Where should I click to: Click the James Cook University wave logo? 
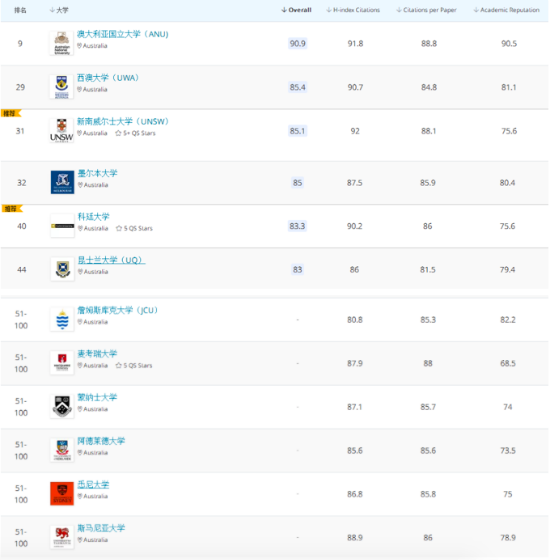[x=62, y=319]
